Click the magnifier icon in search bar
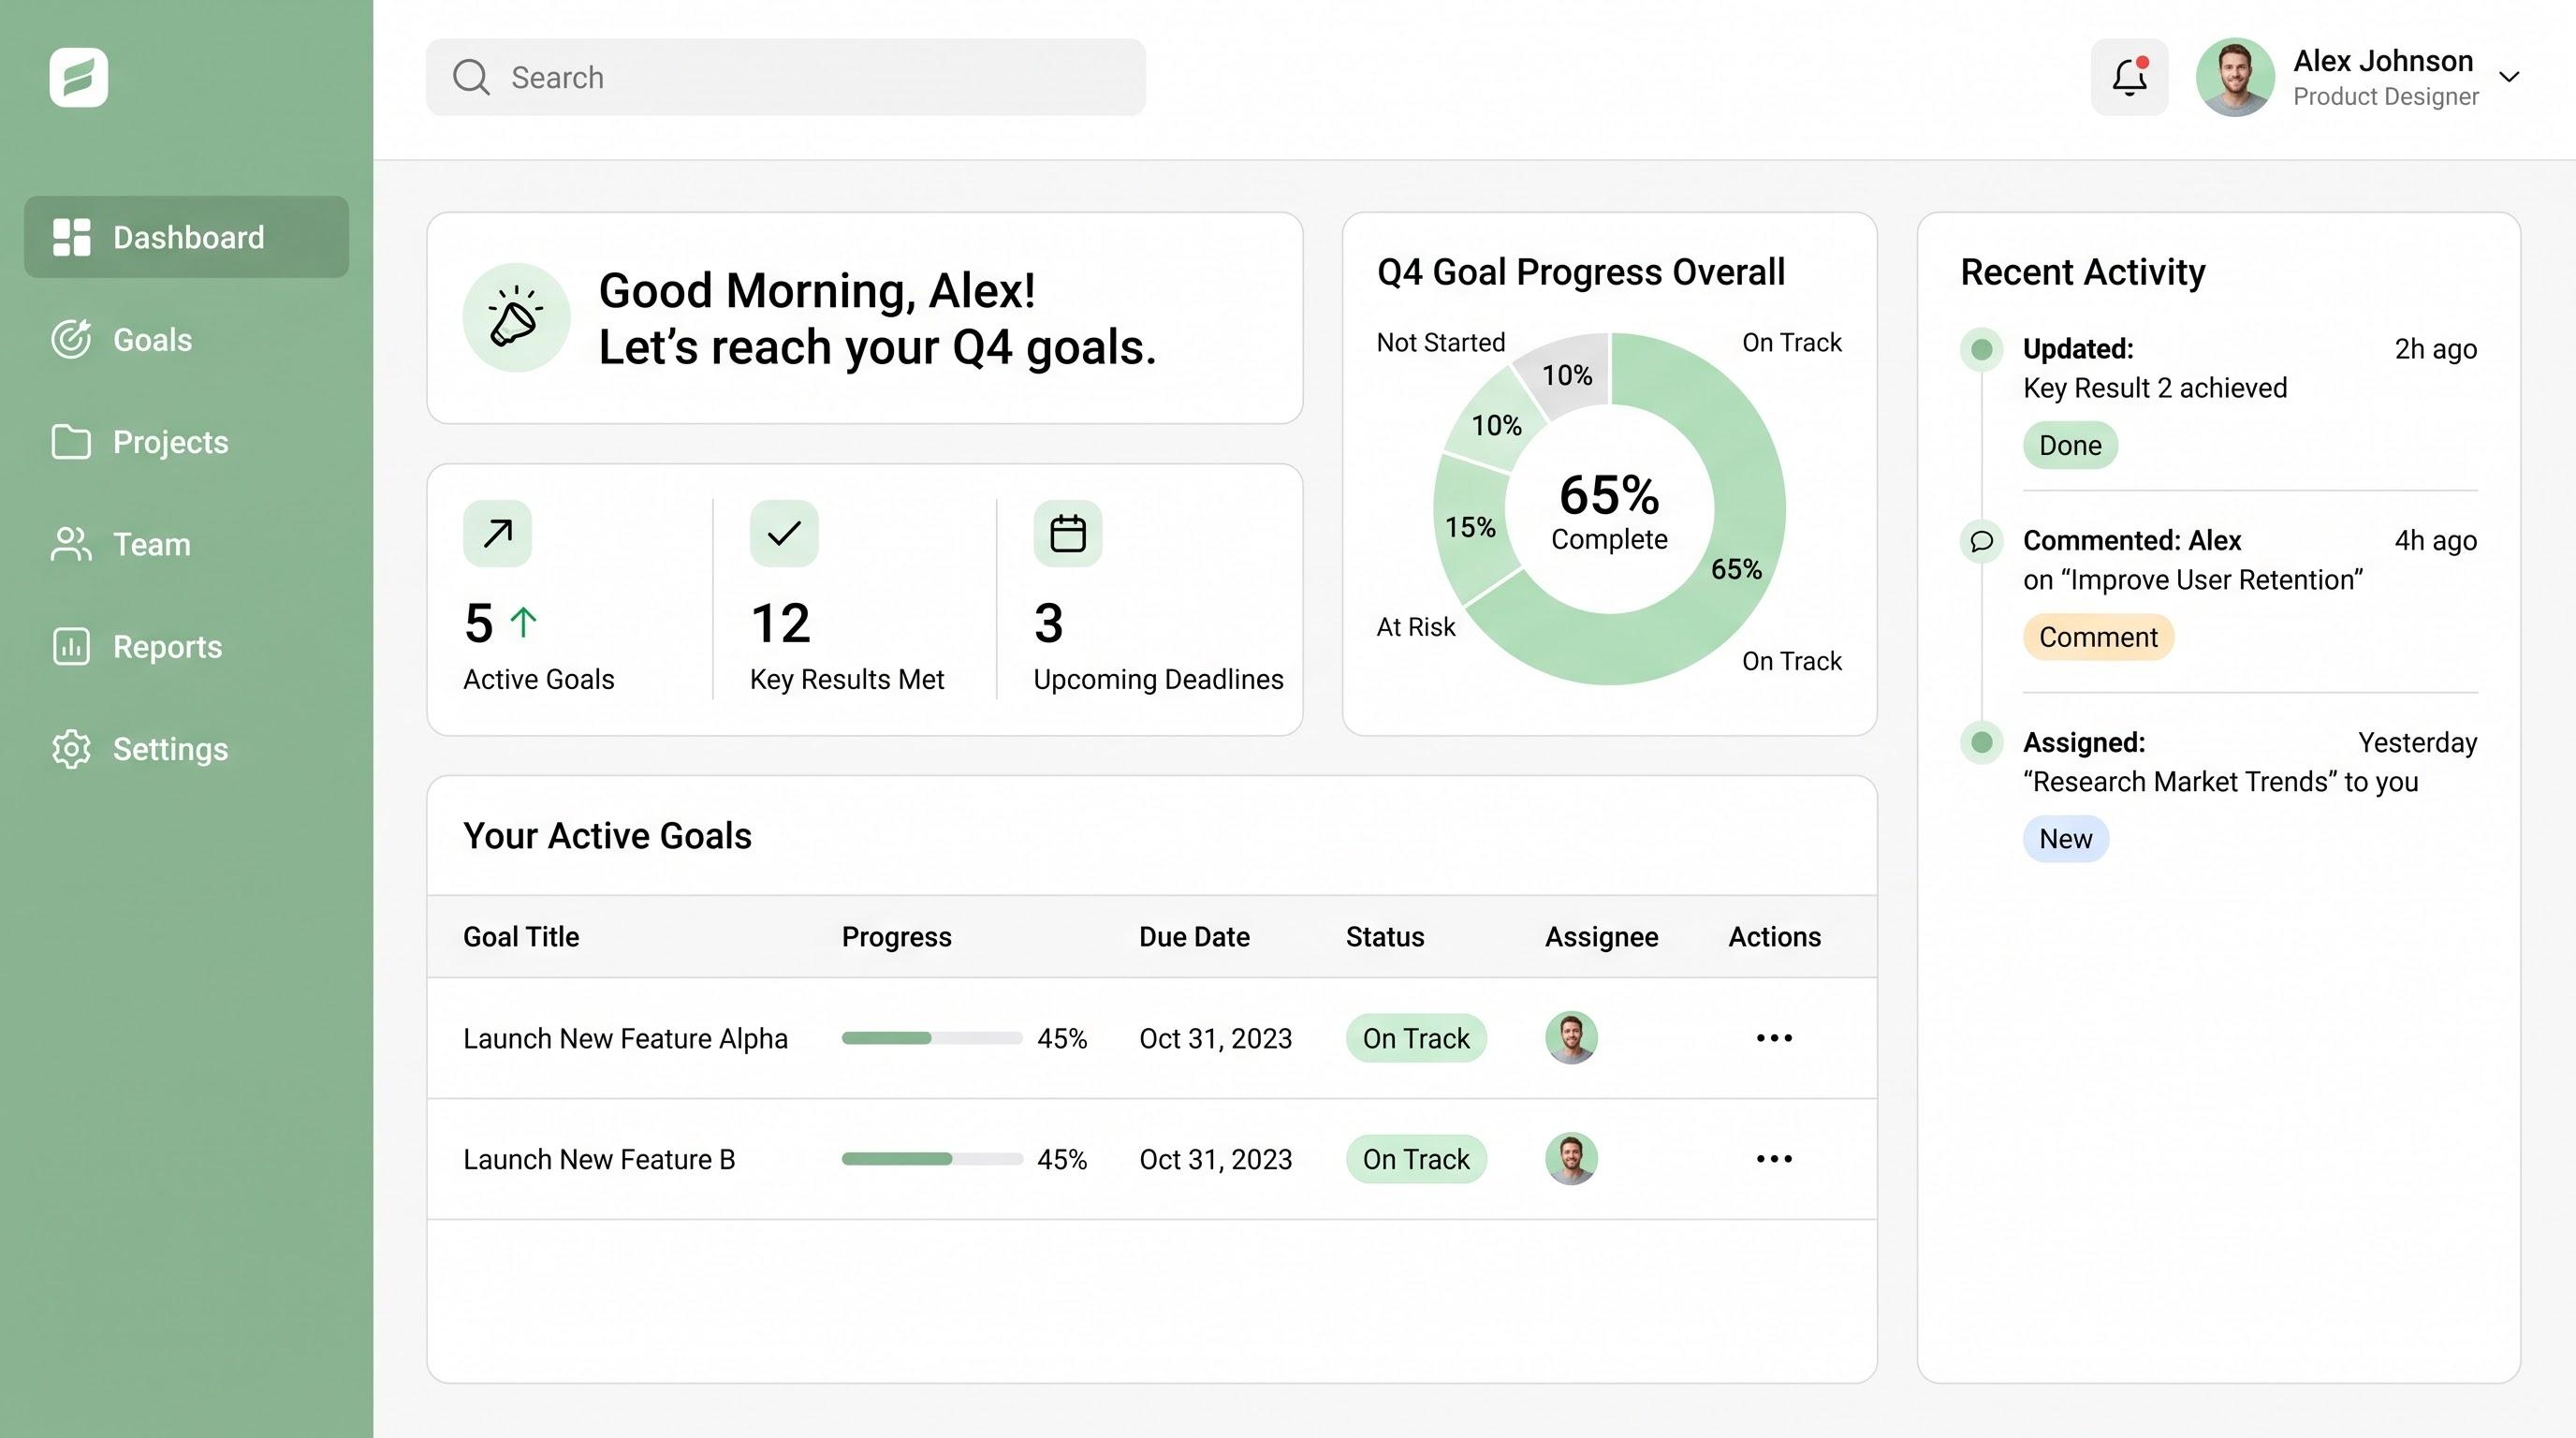The image size is (2576, 1438). tap(471, 77)
